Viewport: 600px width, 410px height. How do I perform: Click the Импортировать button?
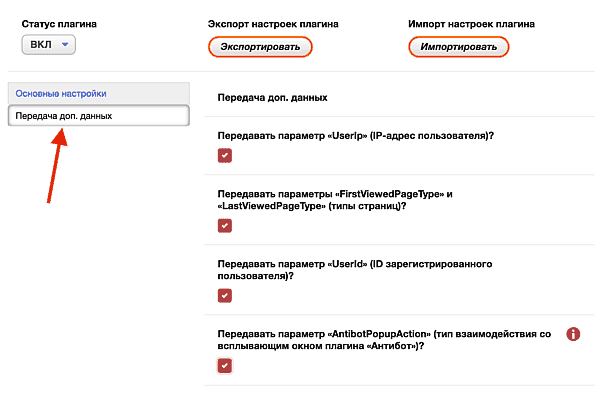pos(458,47)
